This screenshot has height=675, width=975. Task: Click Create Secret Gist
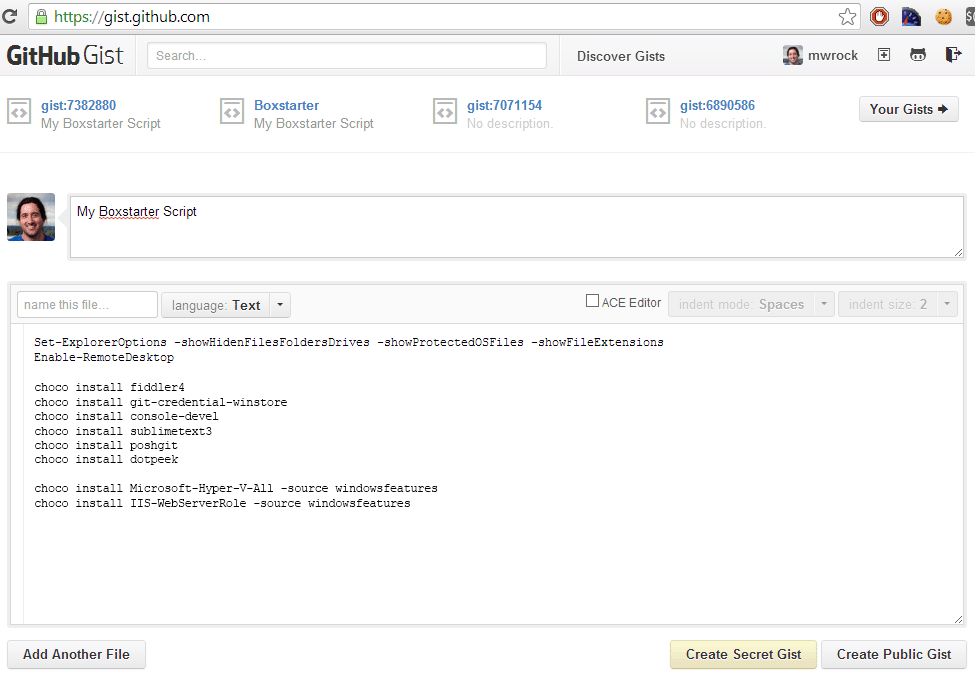743,654
